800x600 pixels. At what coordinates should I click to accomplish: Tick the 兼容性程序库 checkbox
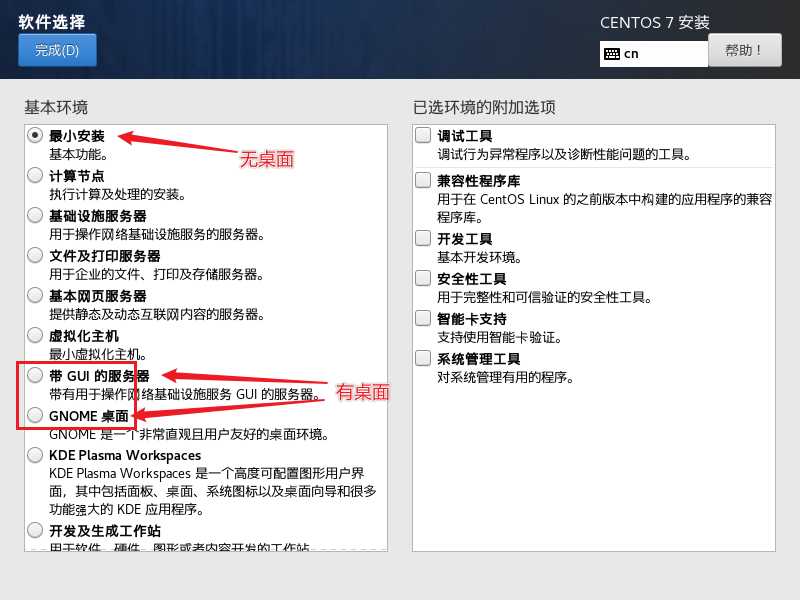[x=423, y=180]
